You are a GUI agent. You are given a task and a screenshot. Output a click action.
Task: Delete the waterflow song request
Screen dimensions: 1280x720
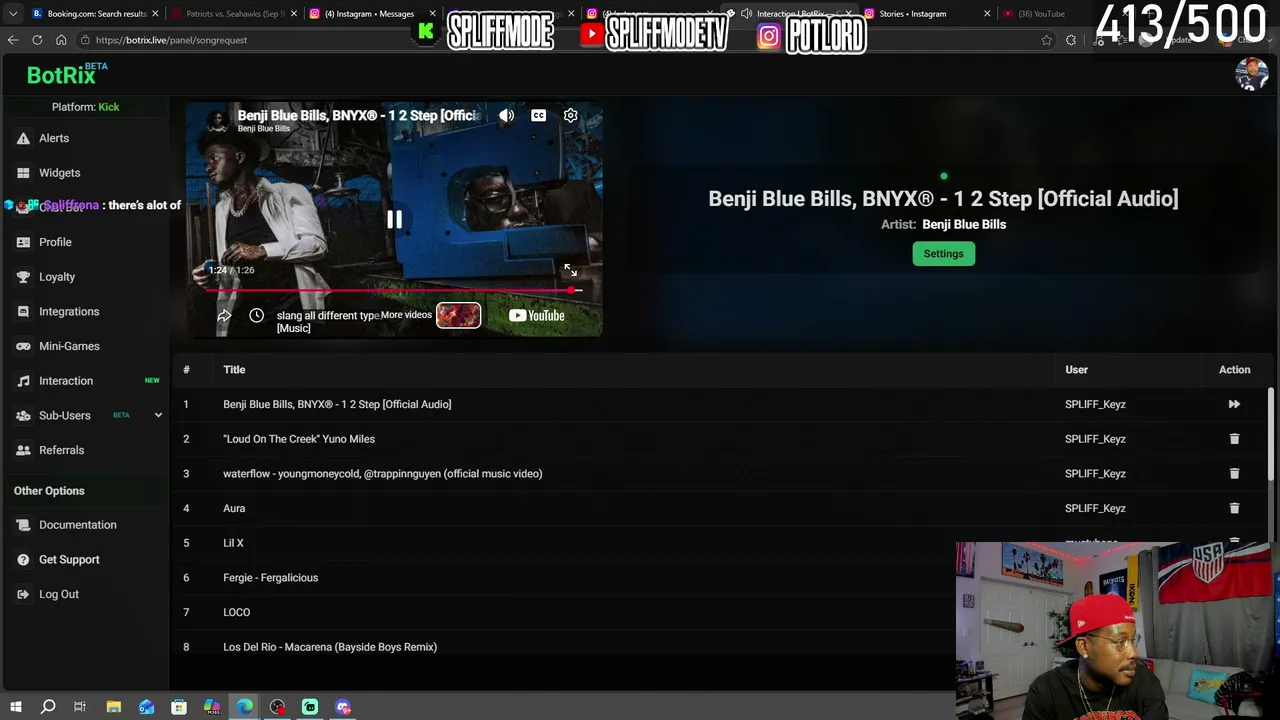[x=1234, y=474]
